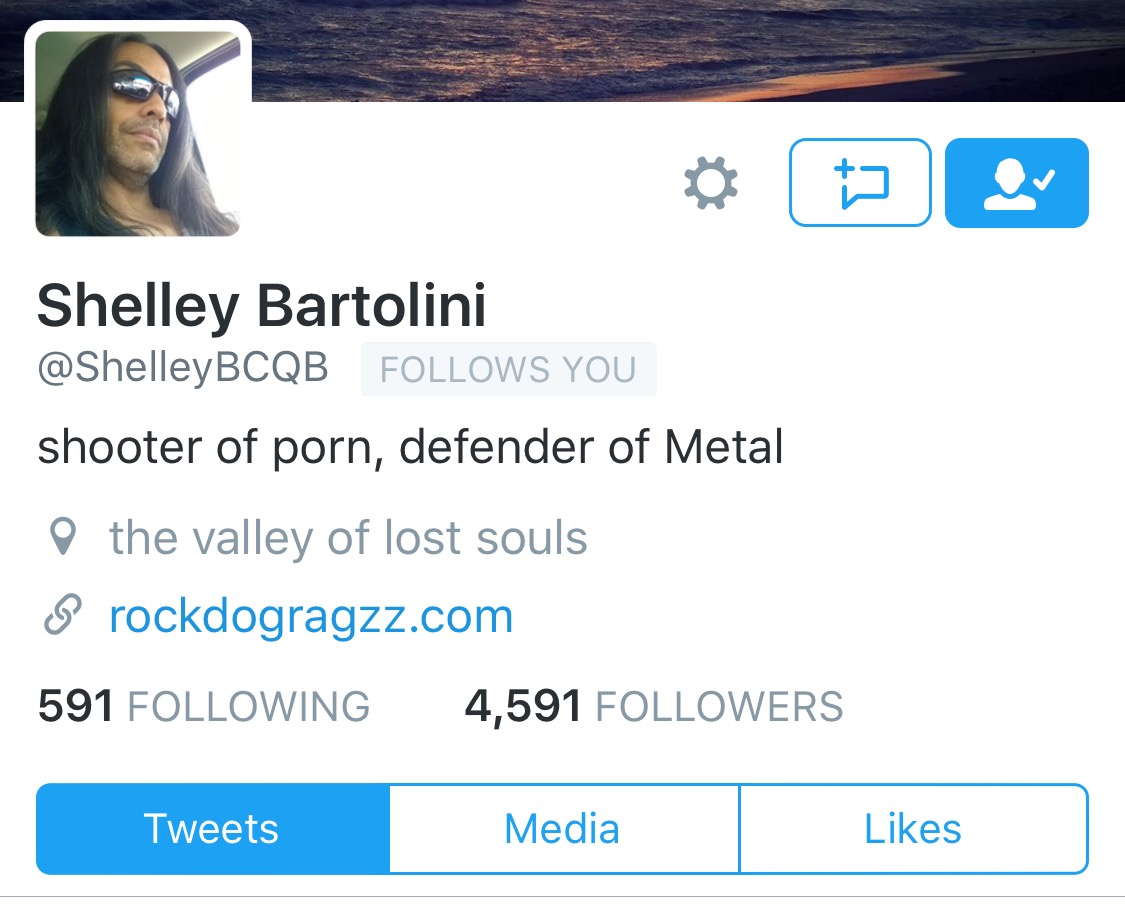View the 4,591 Followers list
The height and width of the screenshot is (914, 1125).
tap(654, 706)
